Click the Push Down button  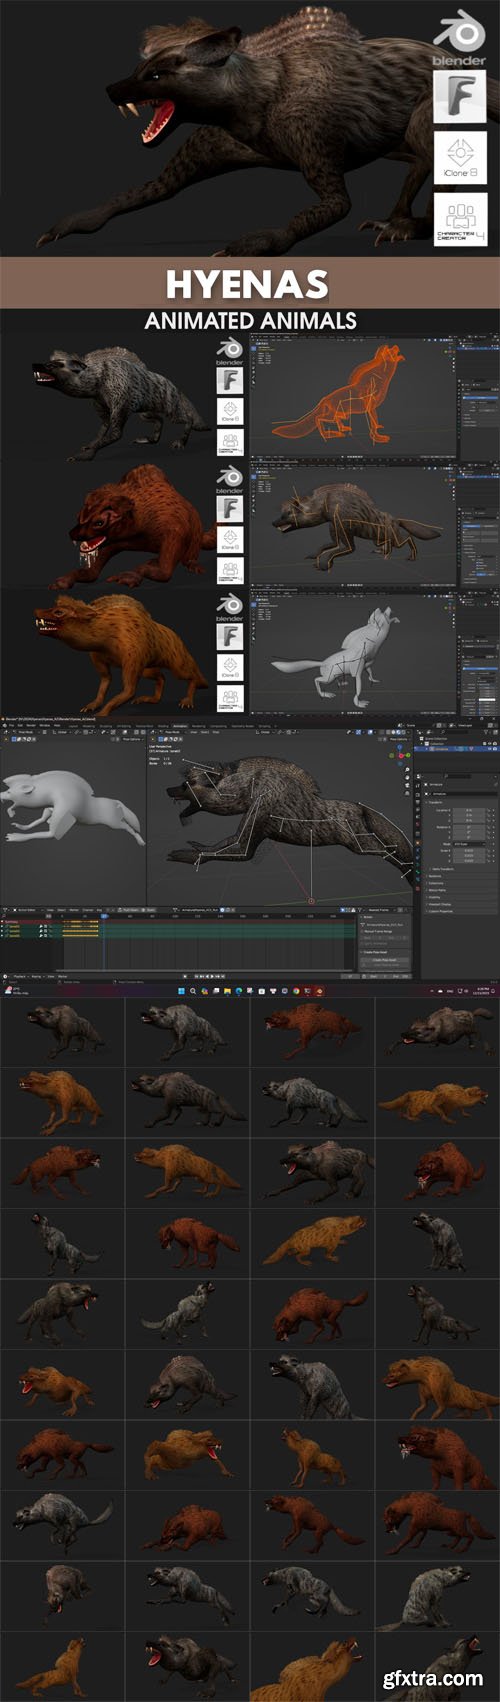128,909
